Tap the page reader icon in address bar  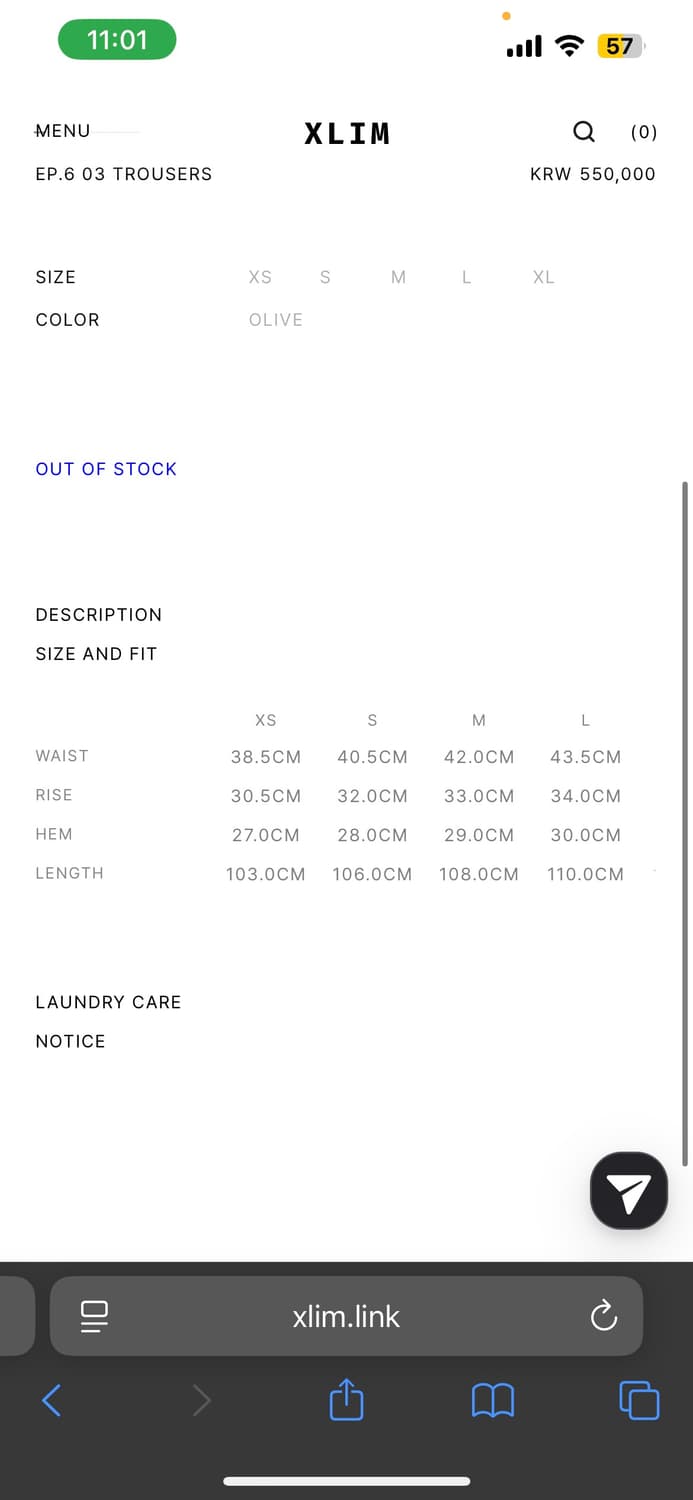coord(95,1316)
